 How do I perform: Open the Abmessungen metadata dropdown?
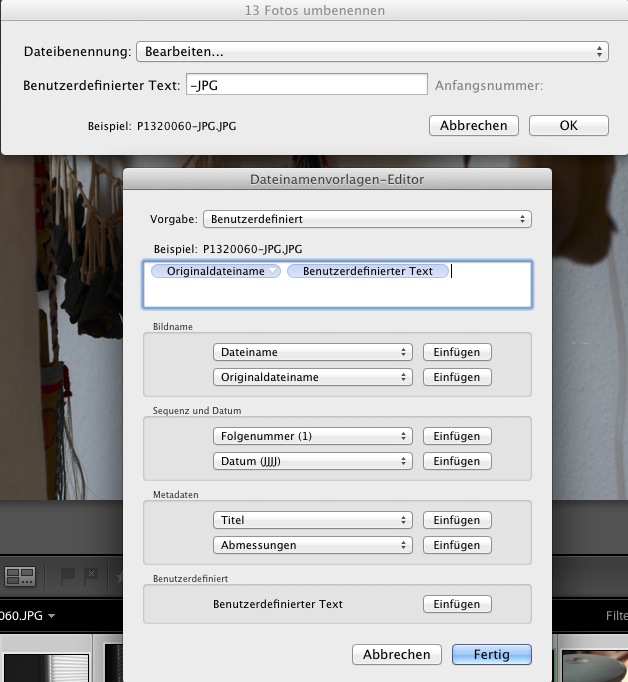pyautogui.click(x=313, y=545)
